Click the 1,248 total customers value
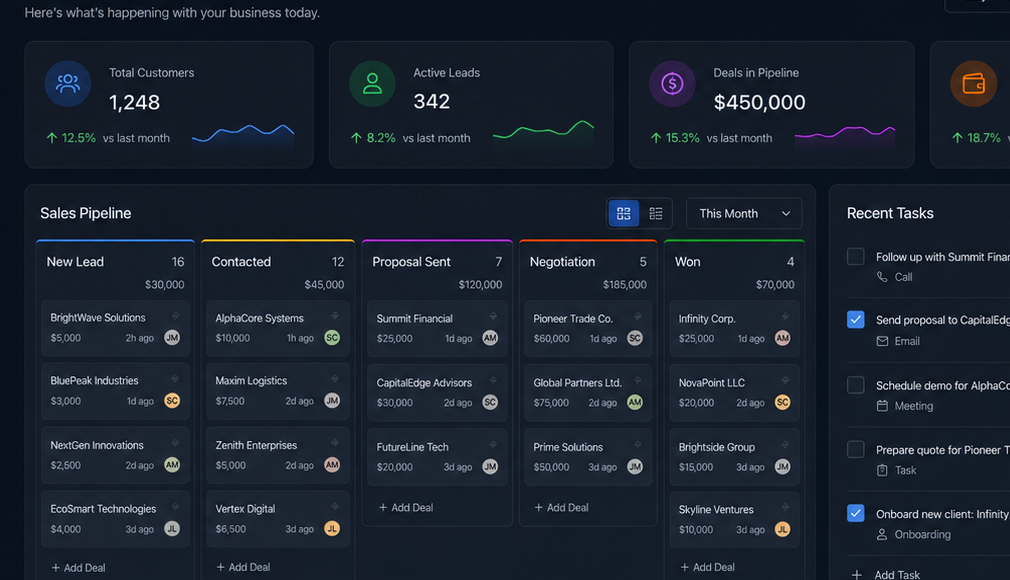Screen dimensions: 1010x580 click(x=134, y=102)
